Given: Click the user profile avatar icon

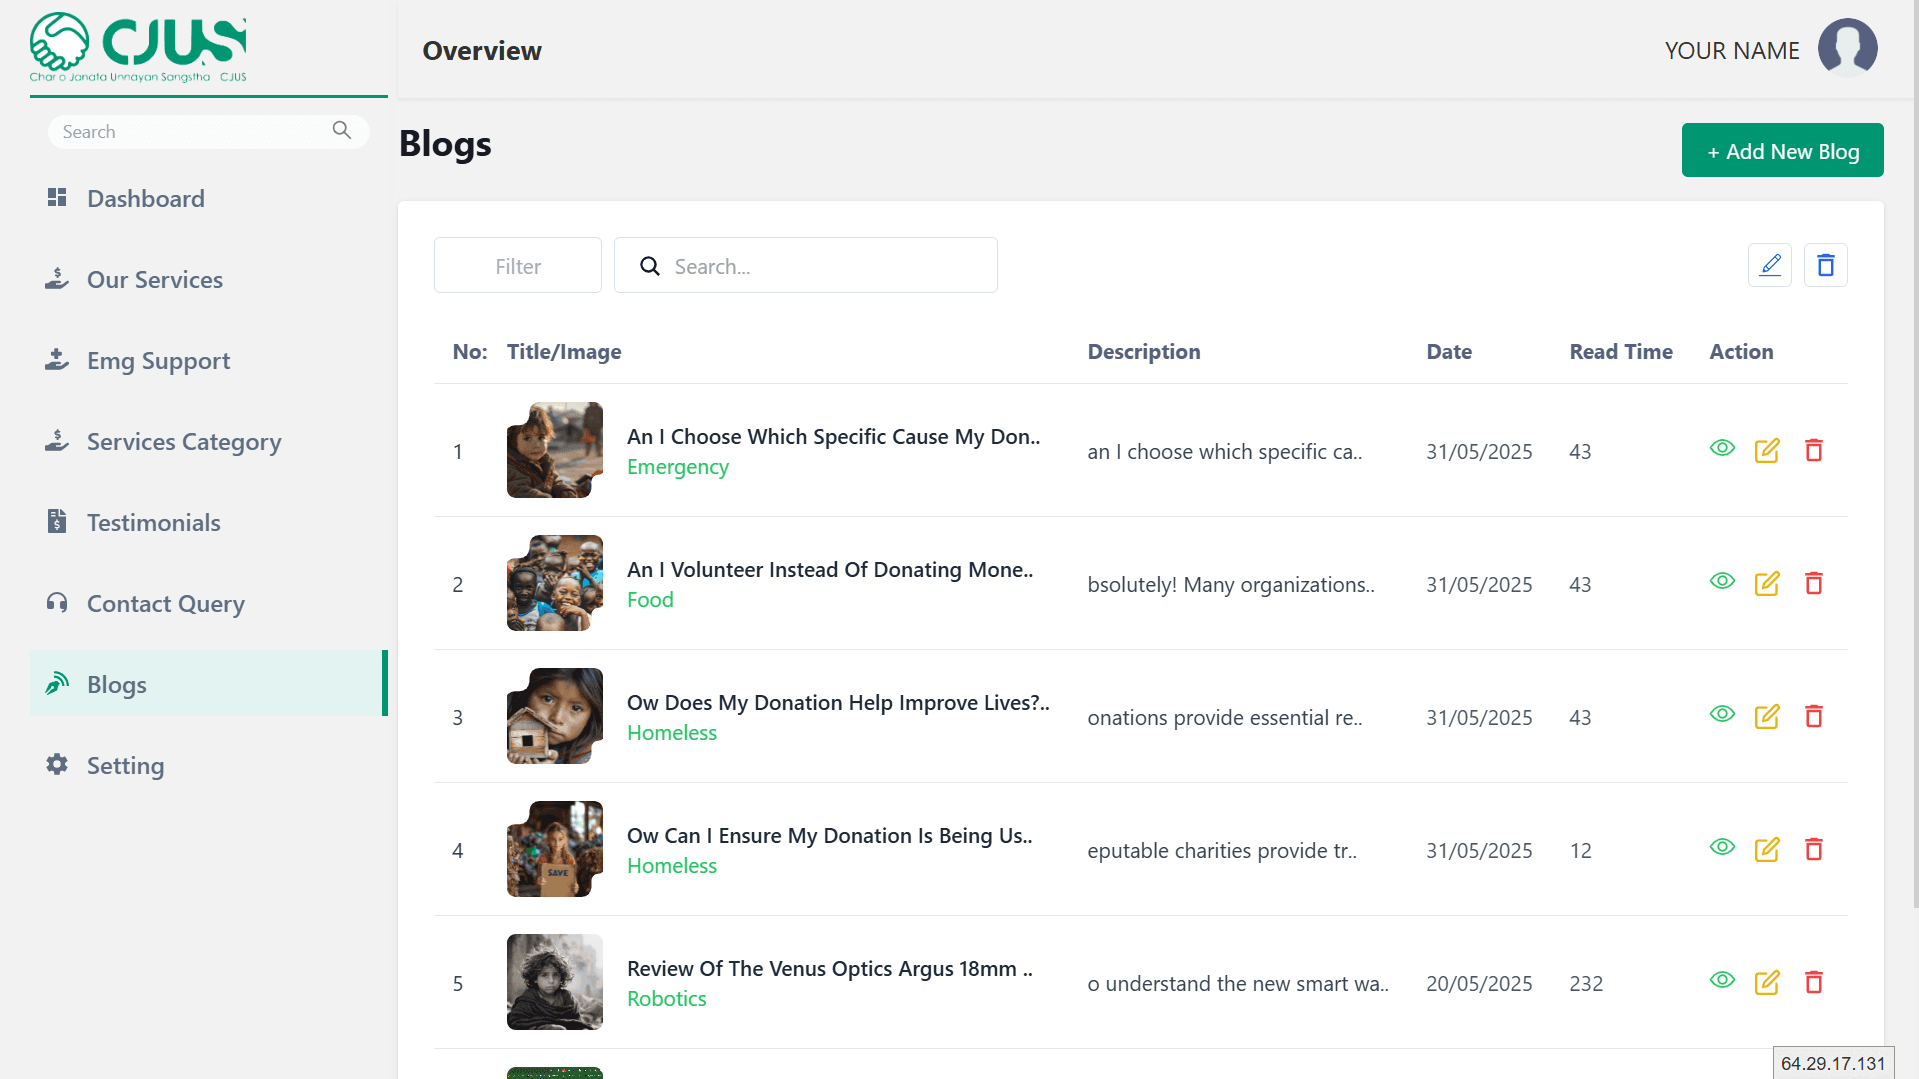Looking at the screenshot, I should point(1847,48).
